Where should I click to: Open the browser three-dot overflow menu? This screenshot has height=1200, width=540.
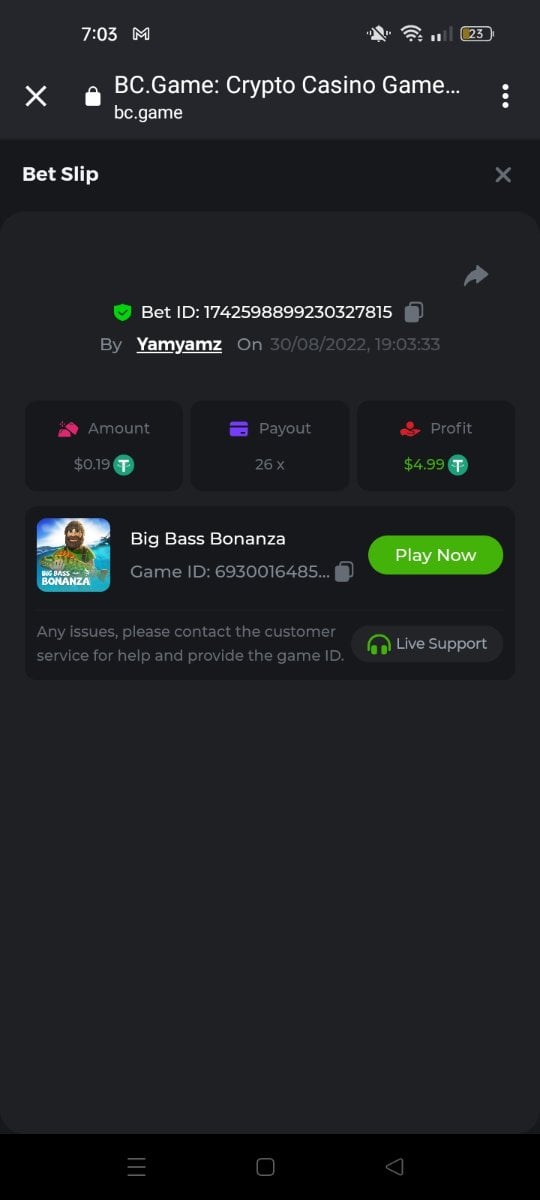(x=505, y=96)
